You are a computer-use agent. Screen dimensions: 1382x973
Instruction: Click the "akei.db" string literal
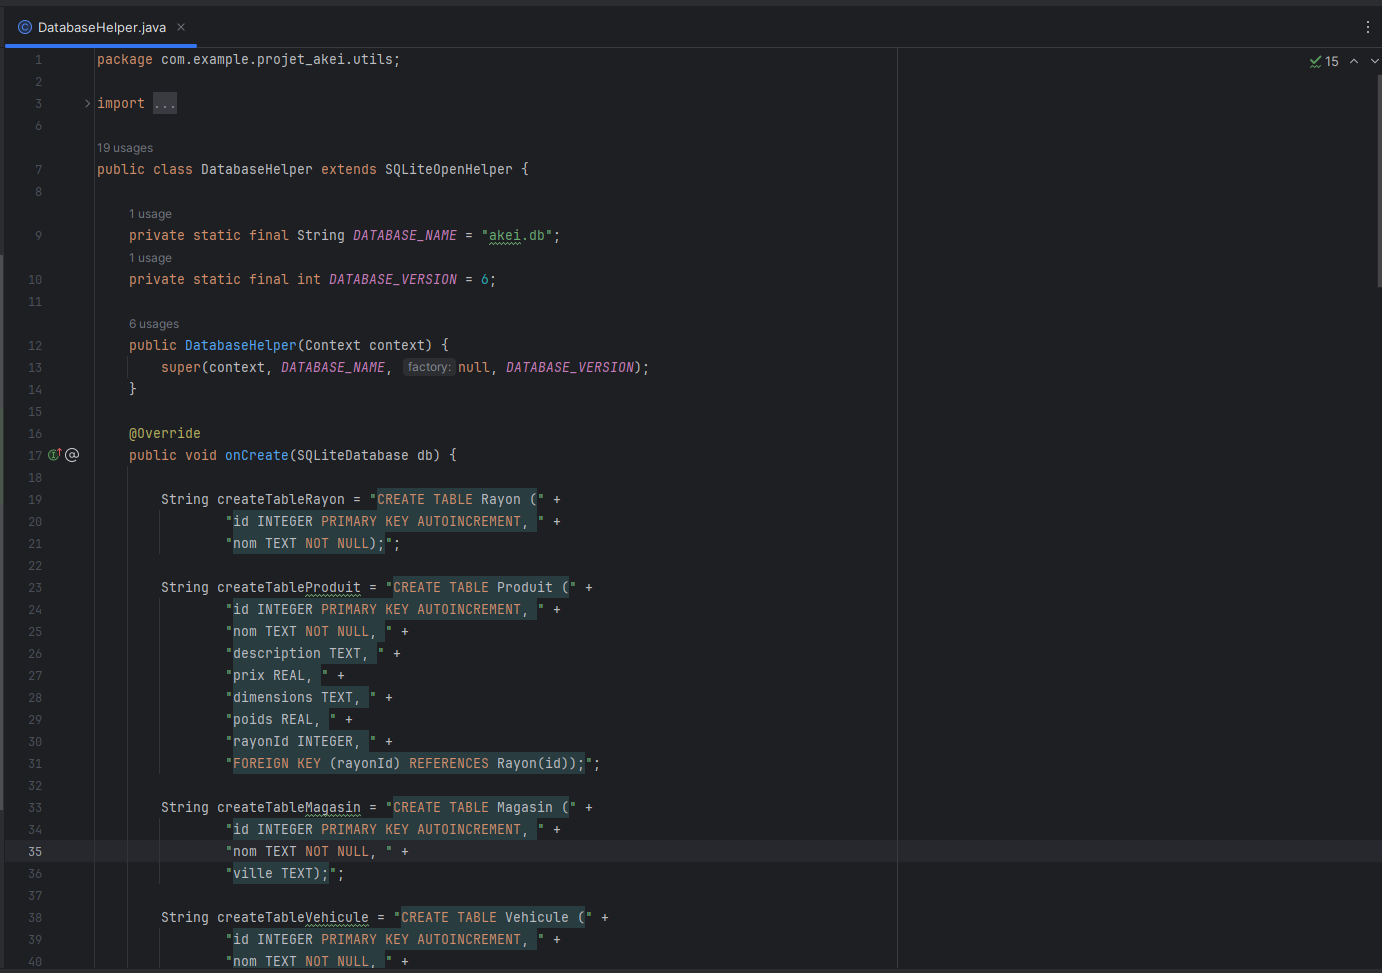pyautogui.click(x=517, y=236)
